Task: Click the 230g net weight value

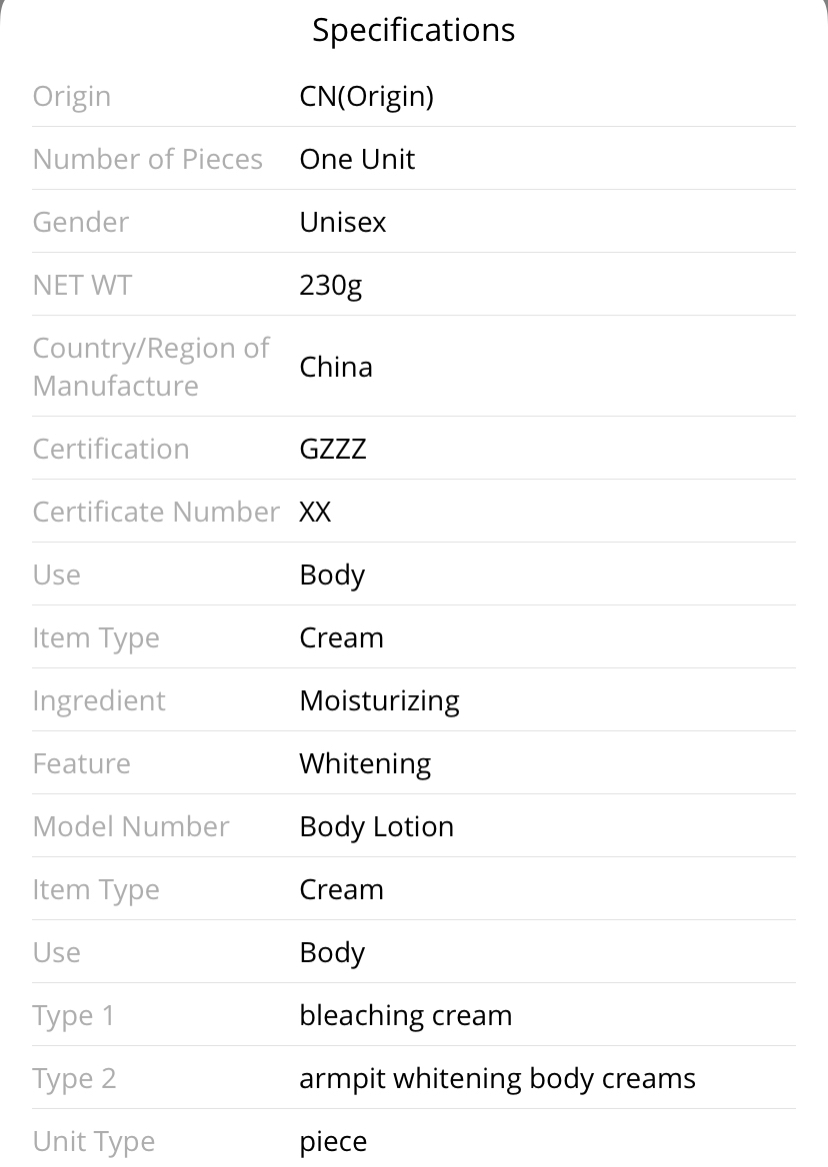Action: pyautogui.click(x=331, y=286)
